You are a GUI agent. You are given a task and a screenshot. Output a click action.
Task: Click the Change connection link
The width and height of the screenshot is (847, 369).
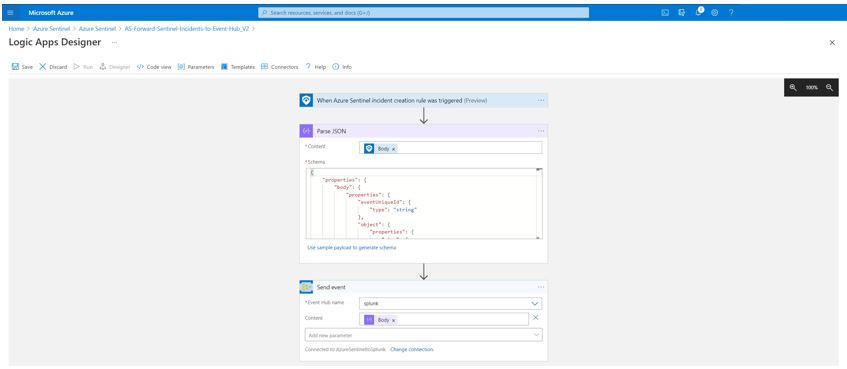(x=412, y=350)
